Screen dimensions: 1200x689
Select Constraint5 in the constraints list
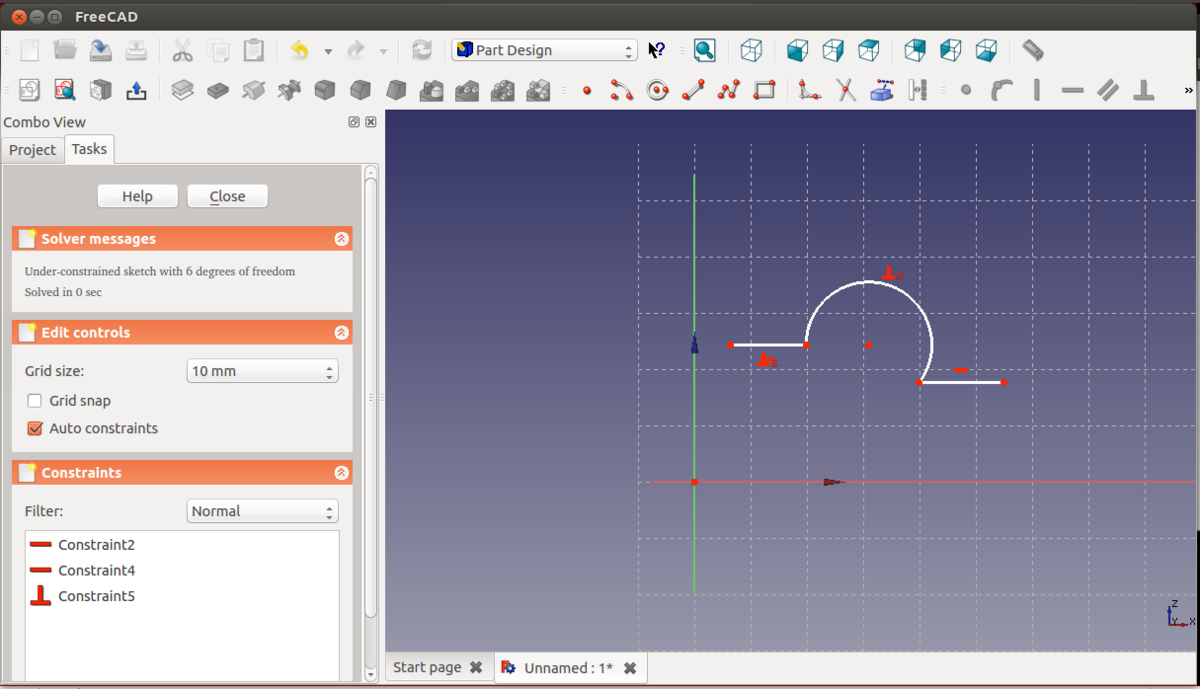(96, 596)
